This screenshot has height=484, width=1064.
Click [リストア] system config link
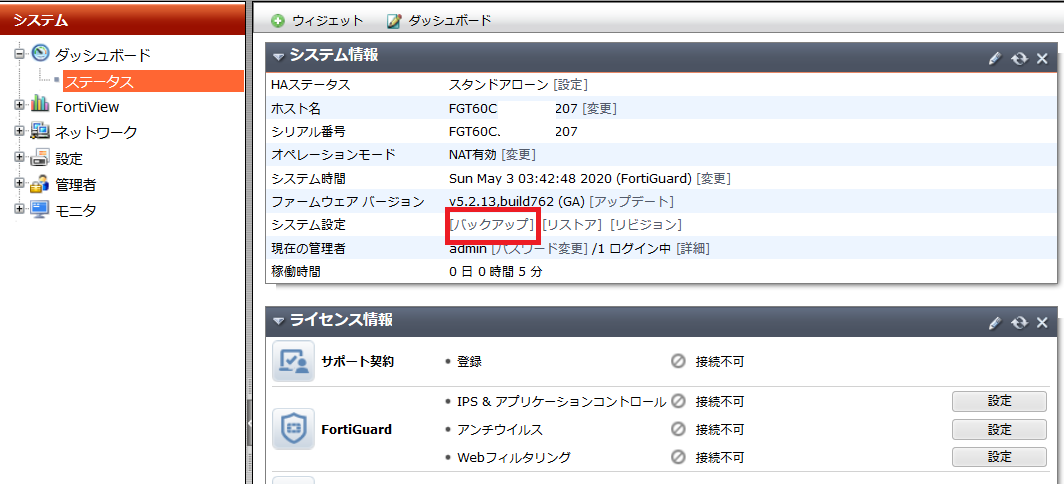[x=572, y=225]
